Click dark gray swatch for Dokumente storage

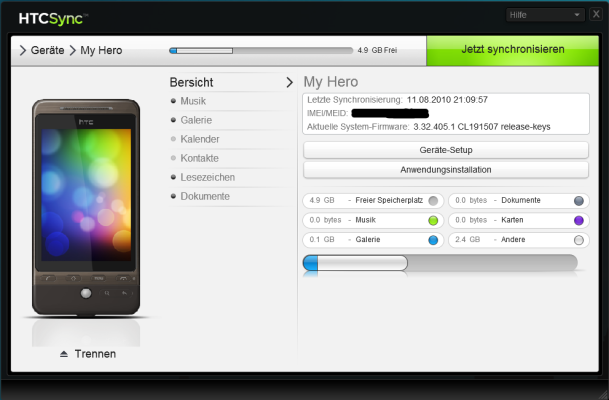point(579,200)
